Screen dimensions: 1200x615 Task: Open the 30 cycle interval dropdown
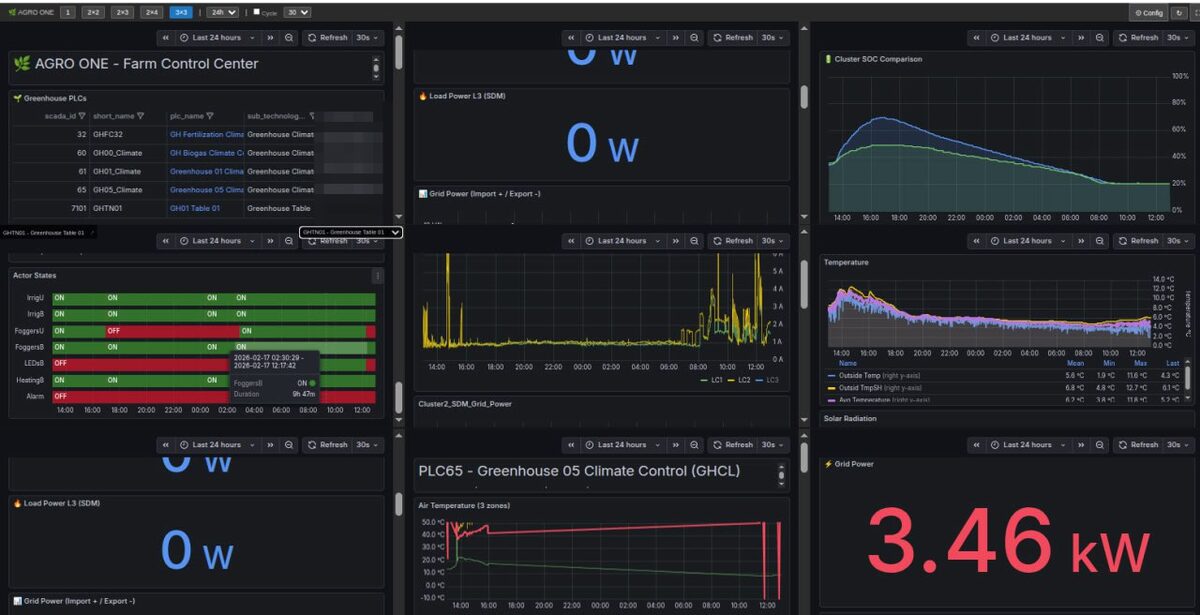click(297, 13)
